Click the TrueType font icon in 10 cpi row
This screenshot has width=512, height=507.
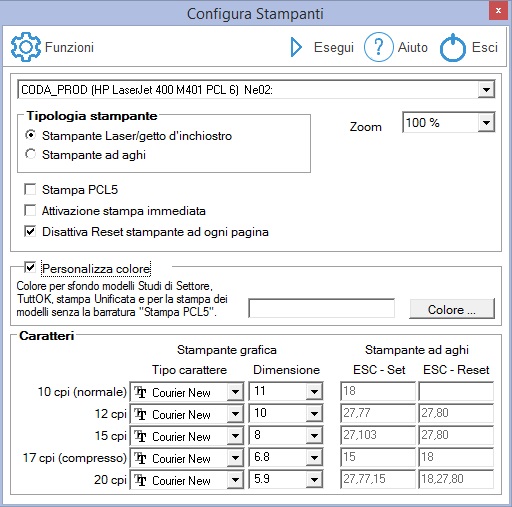click(x=140, y=392)
